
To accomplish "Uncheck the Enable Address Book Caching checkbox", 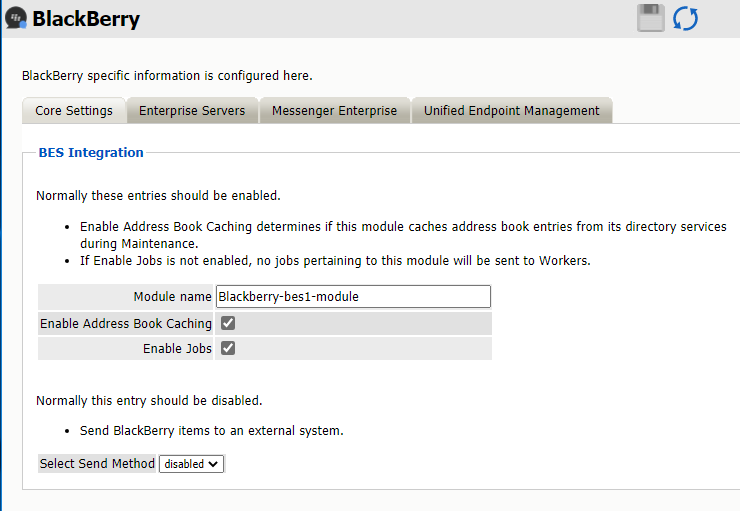I will point(228,323).
